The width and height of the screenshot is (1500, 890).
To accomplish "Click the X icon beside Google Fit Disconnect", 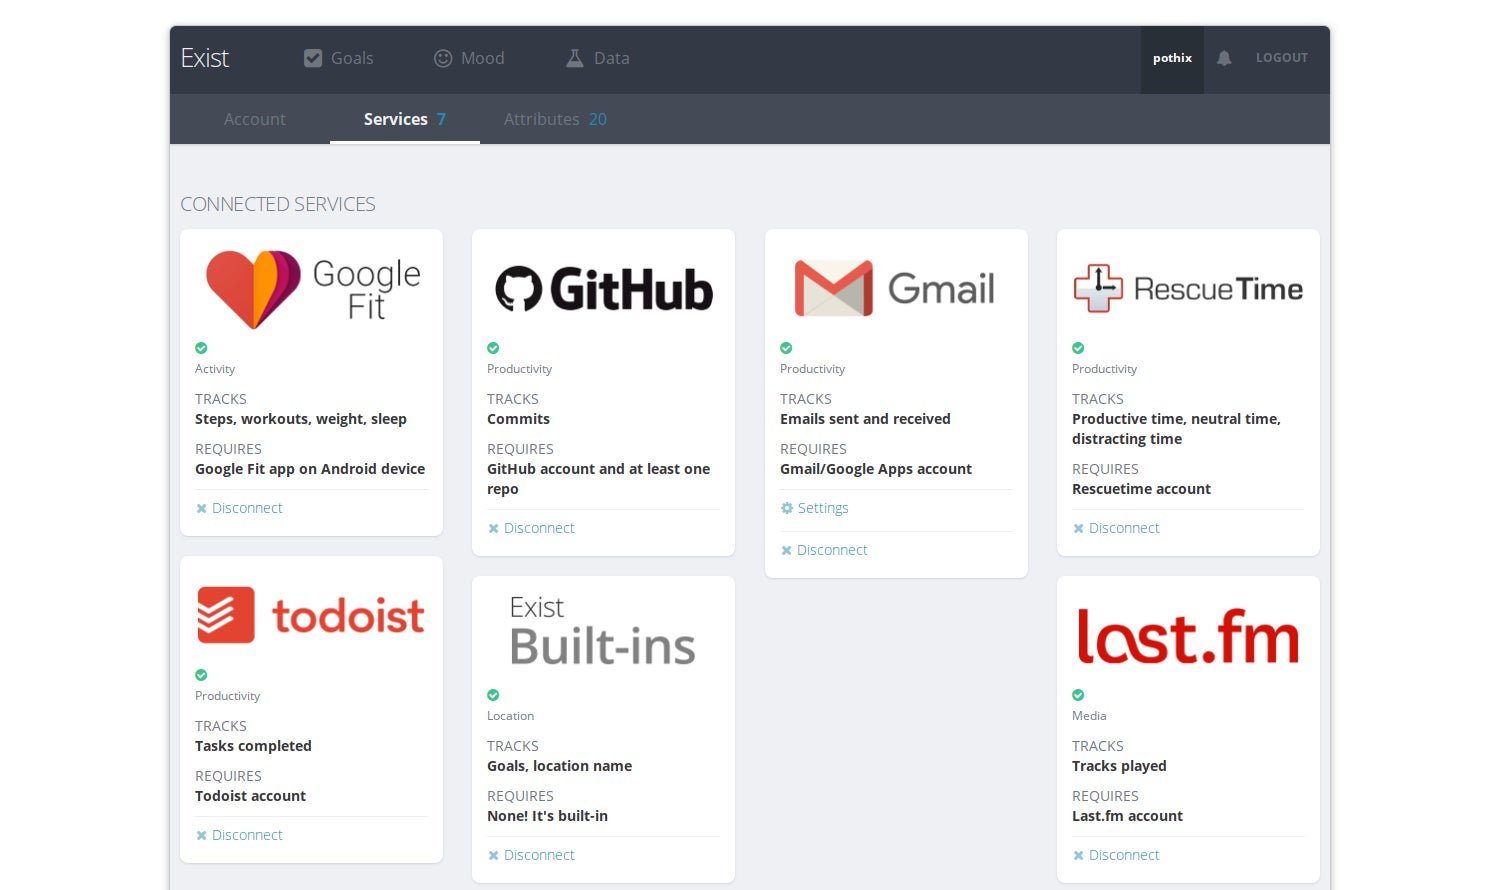I will point(201,509).
